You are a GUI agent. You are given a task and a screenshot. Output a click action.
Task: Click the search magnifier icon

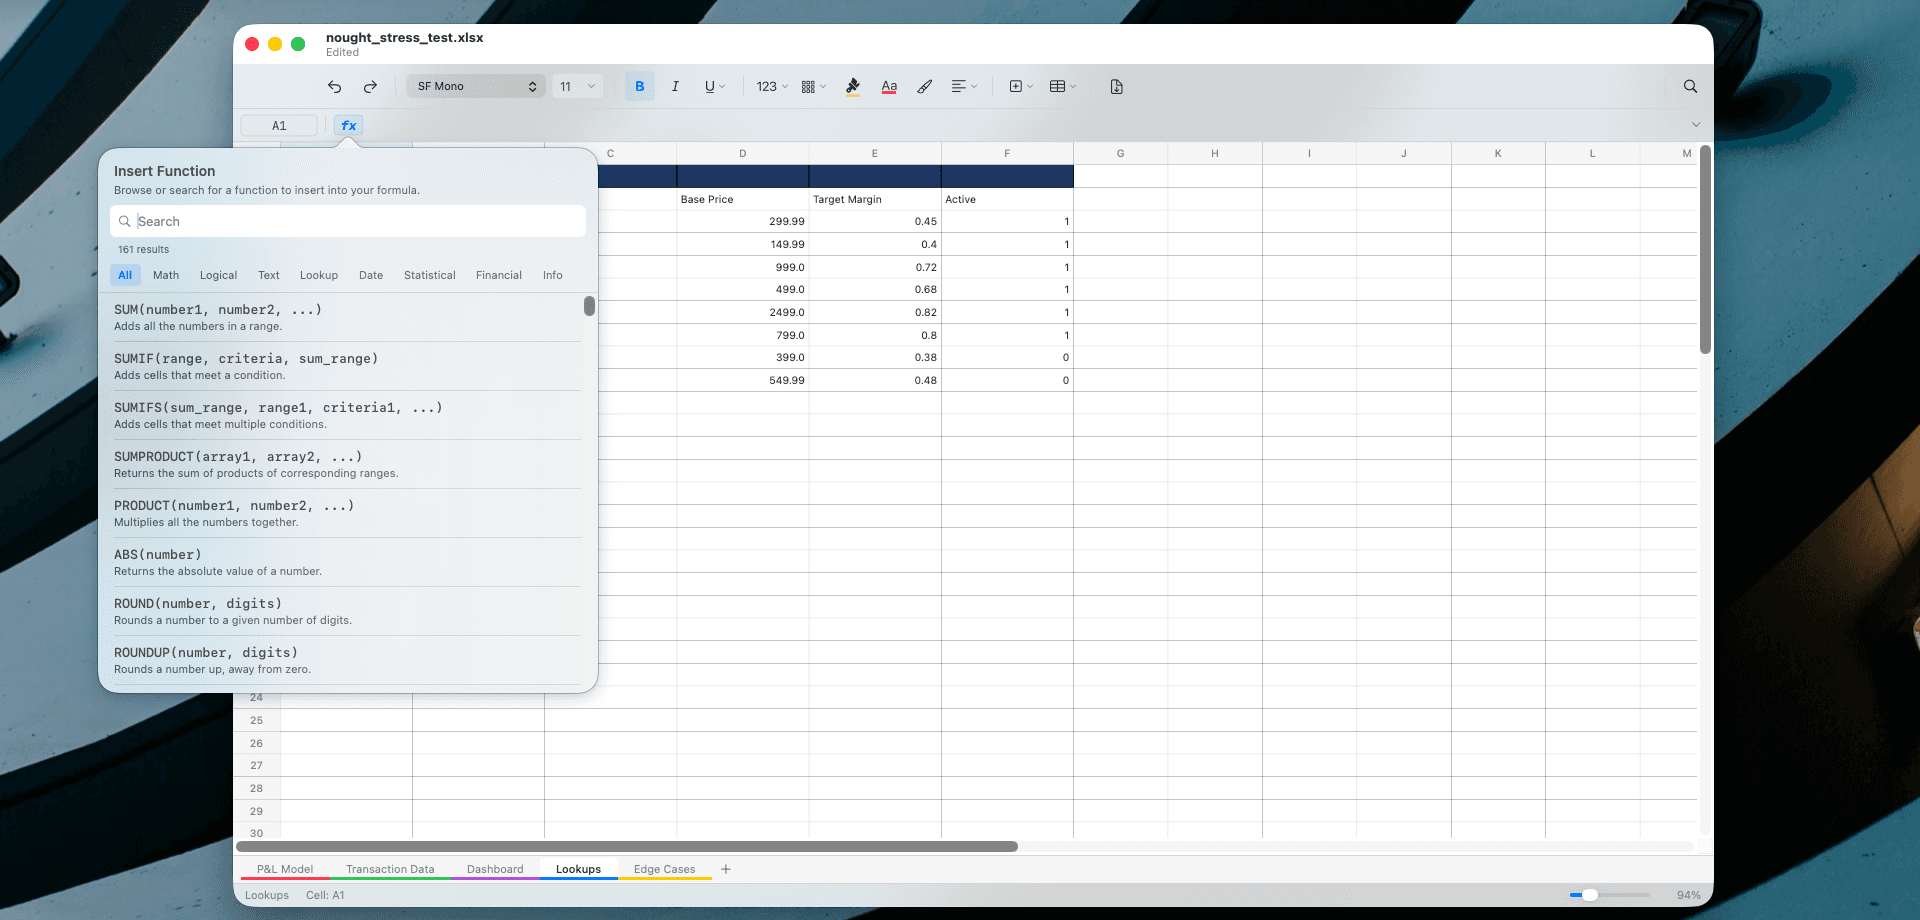click(x=1690, y=86)
